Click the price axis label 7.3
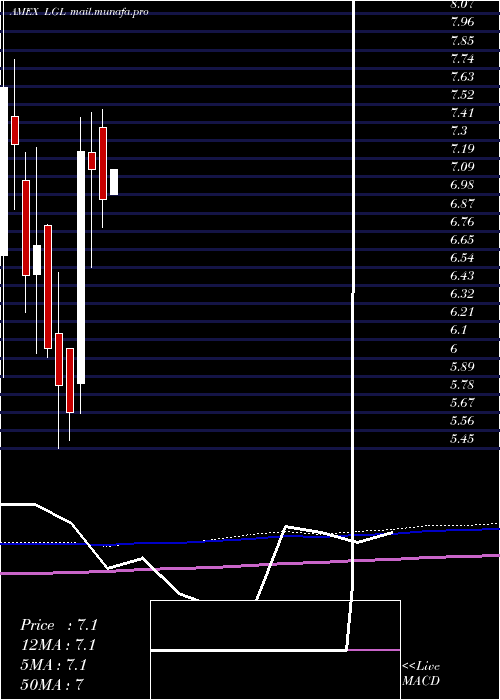The height and width of the screenshot is (700, 500). click(459, 131)
